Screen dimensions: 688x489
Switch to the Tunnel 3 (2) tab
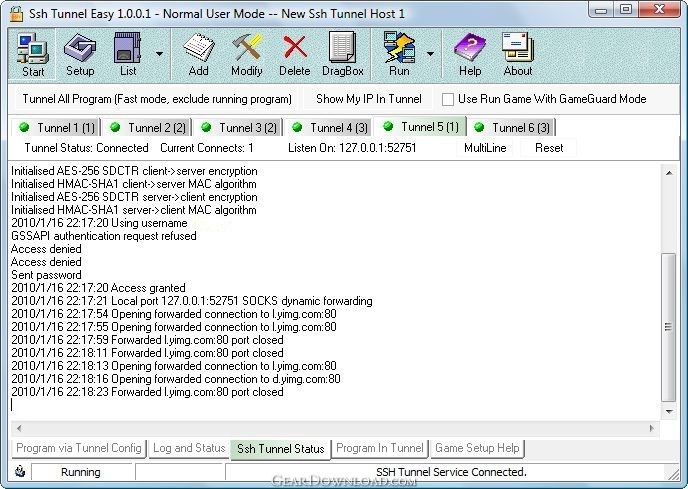pos(238,128)
